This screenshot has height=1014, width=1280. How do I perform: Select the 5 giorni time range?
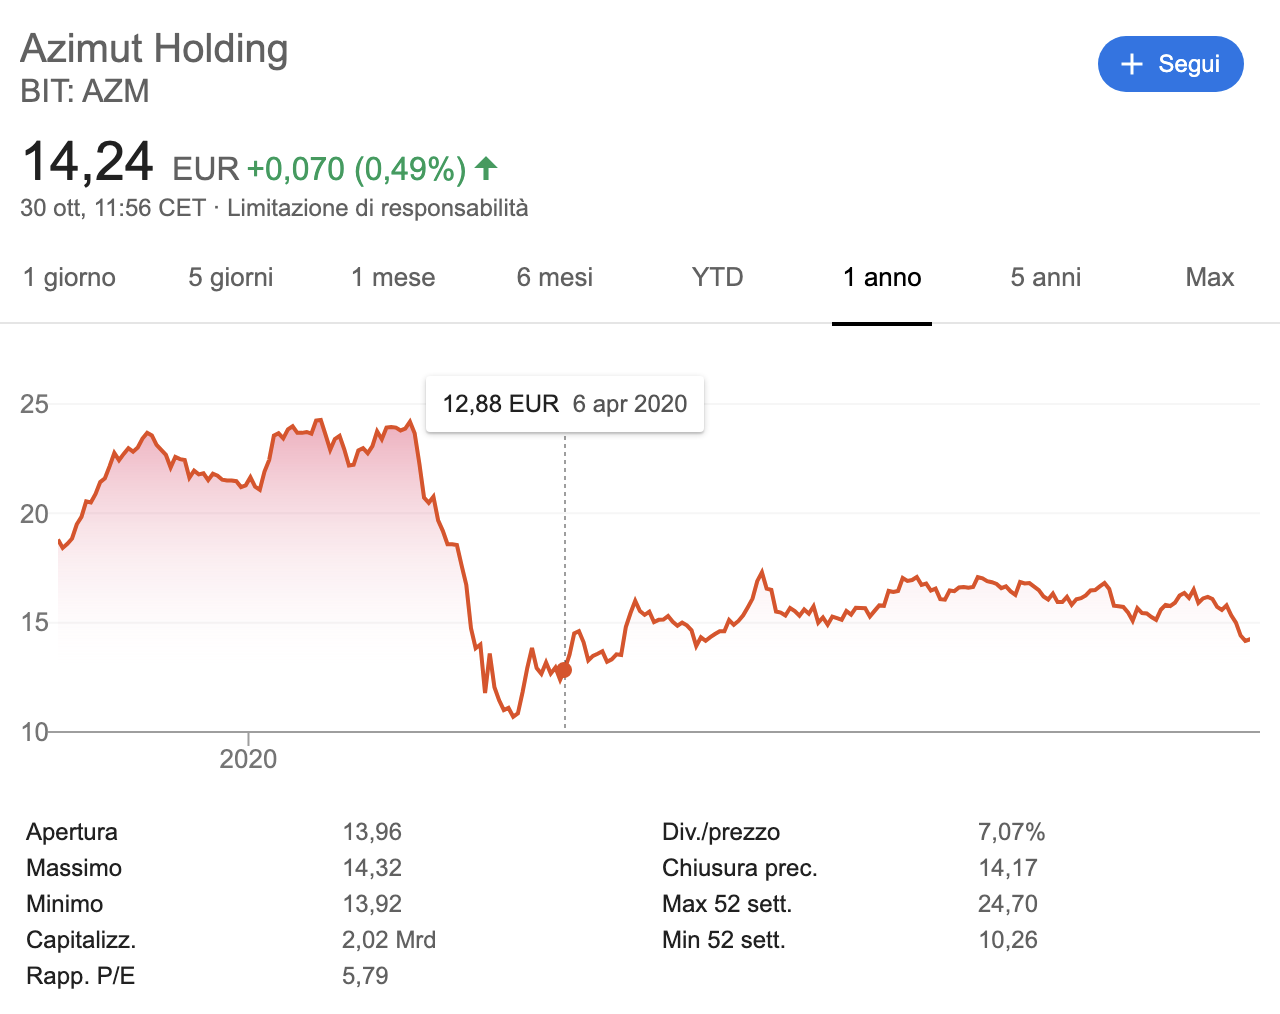[x=231, y=277]
